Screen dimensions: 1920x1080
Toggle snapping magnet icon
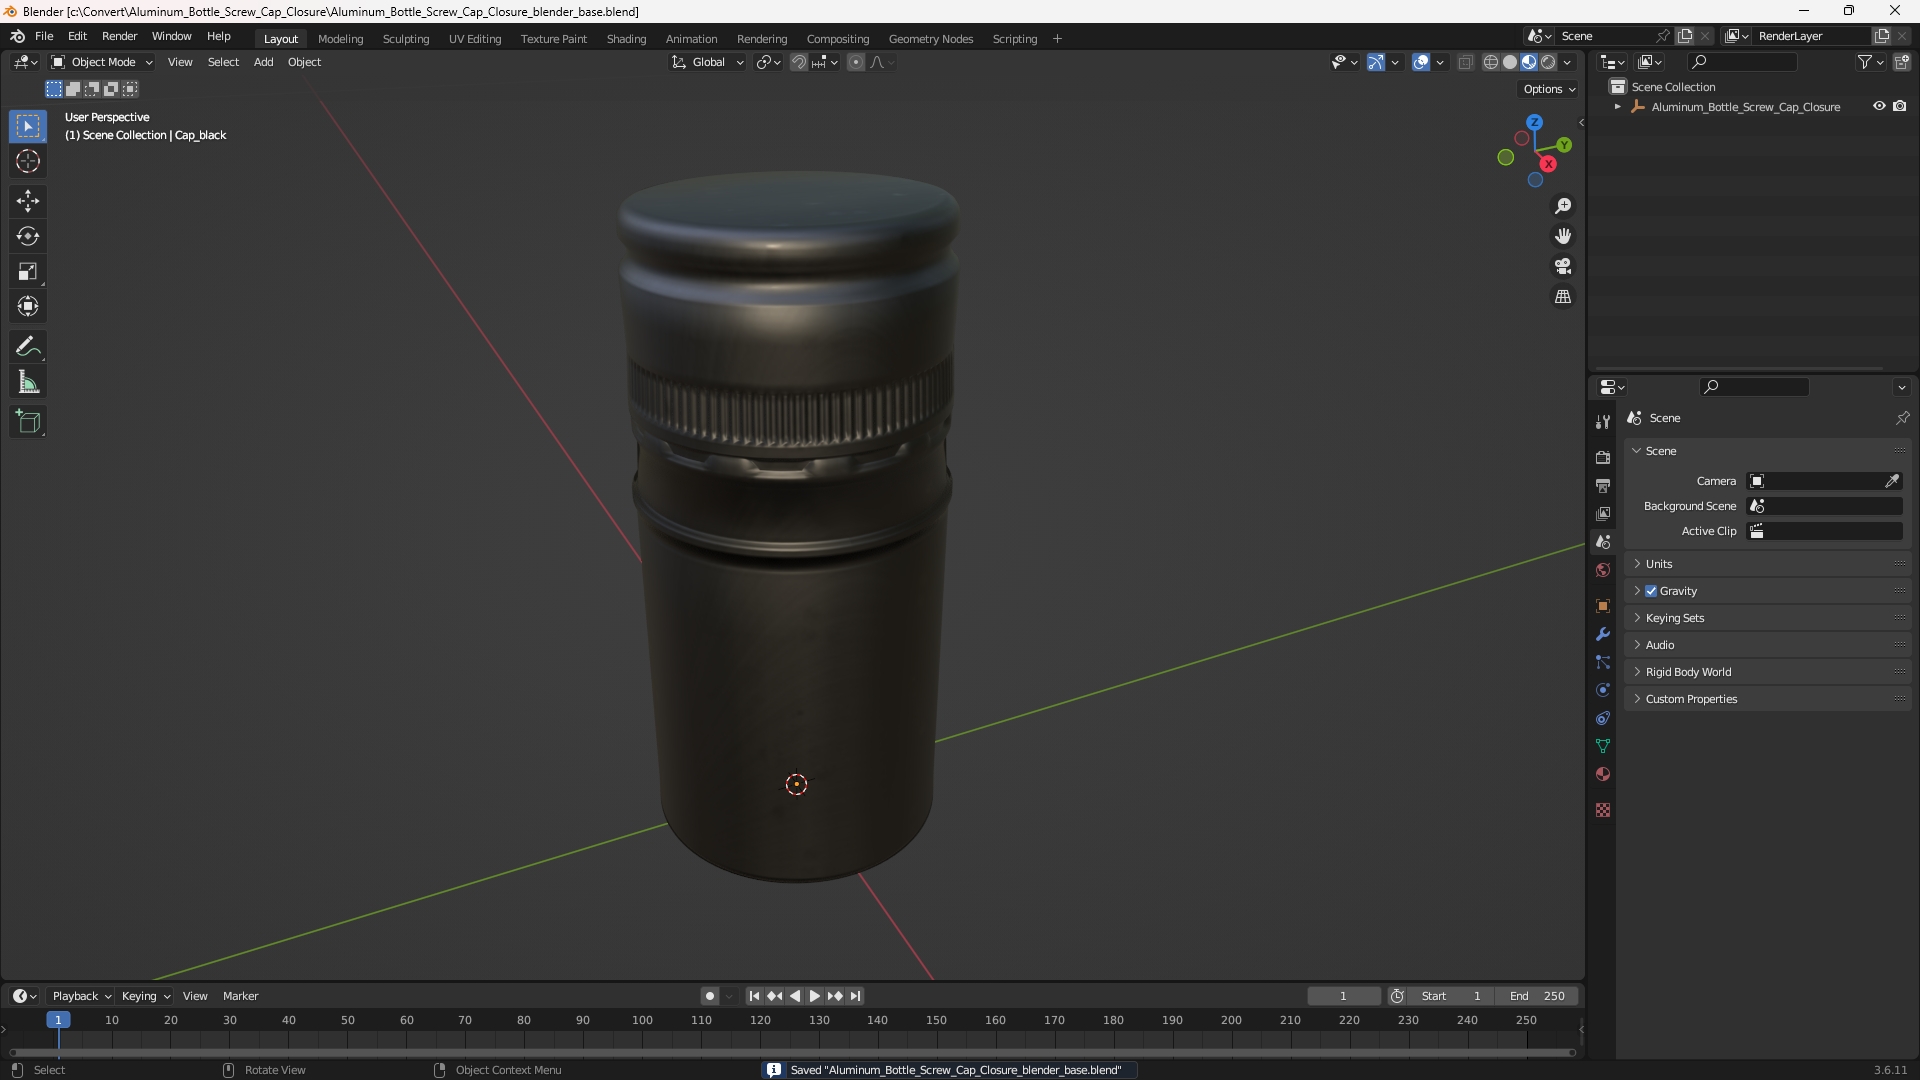[799, 62]
